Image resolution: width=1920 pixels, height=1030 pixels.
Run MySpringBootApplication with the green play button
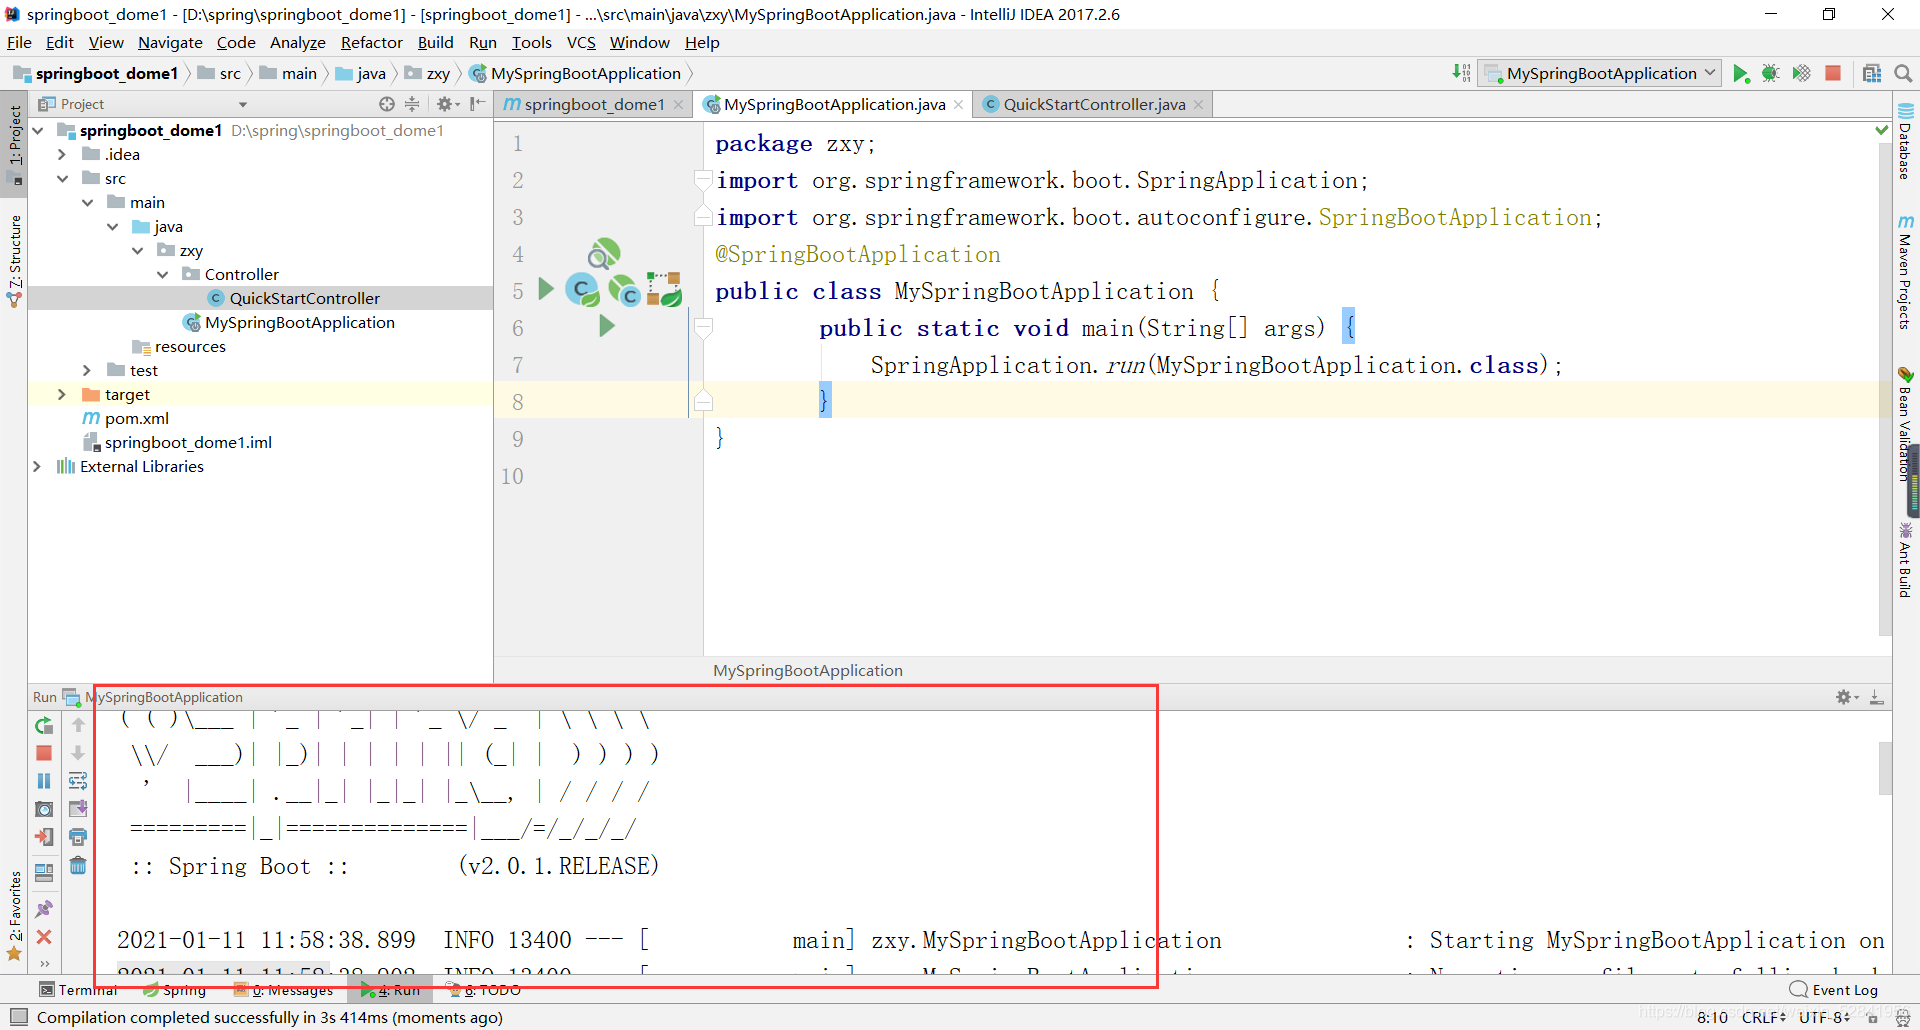point(1741,74)
